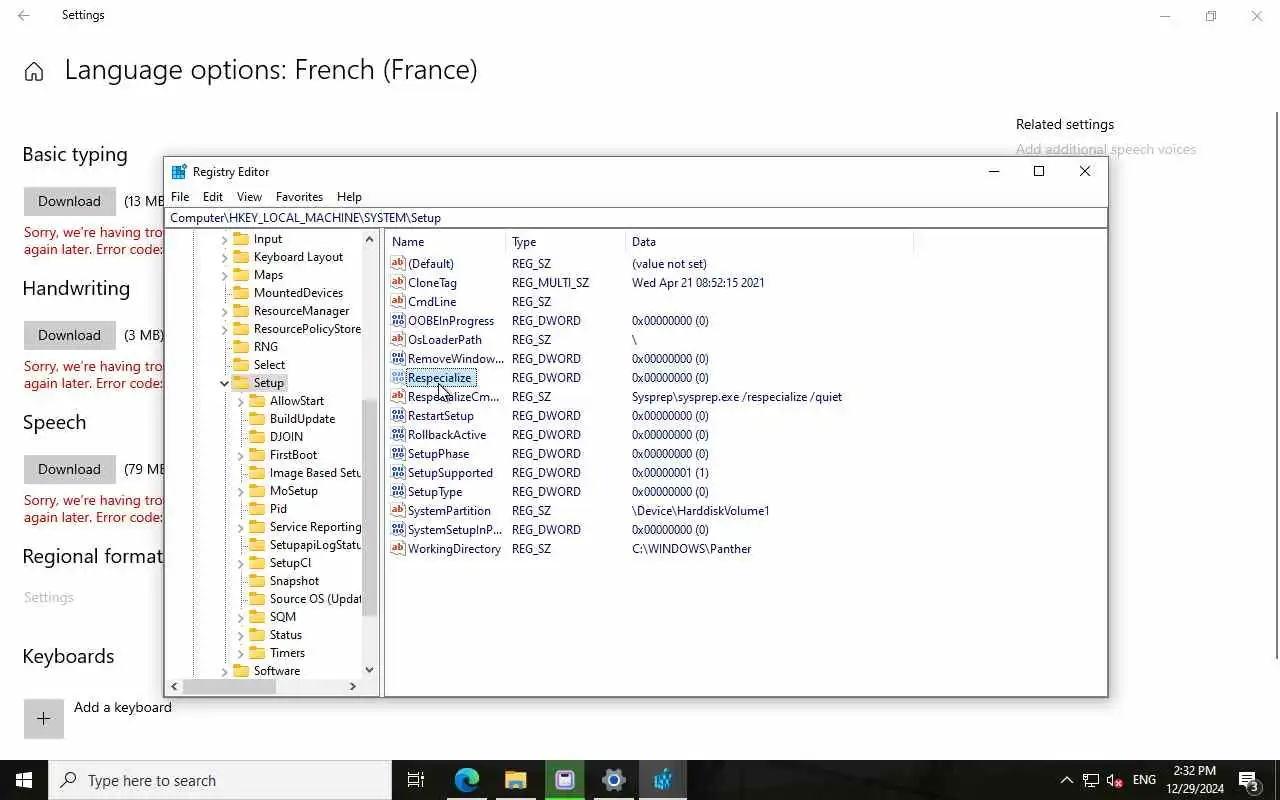Click the Add a keyboard plus button
Screen dimensions: 1280x800
tap(44, 719)
